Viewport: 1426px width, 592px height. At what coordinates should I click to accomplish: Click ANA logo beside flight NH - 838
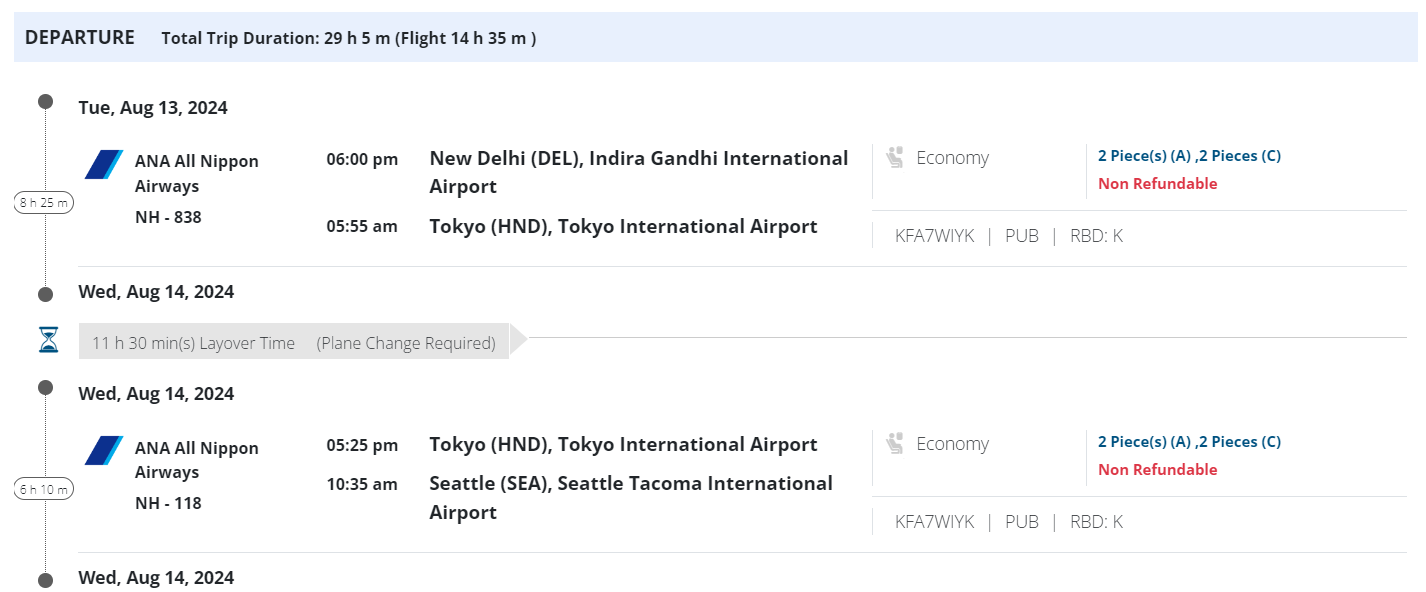pos(104,164)
